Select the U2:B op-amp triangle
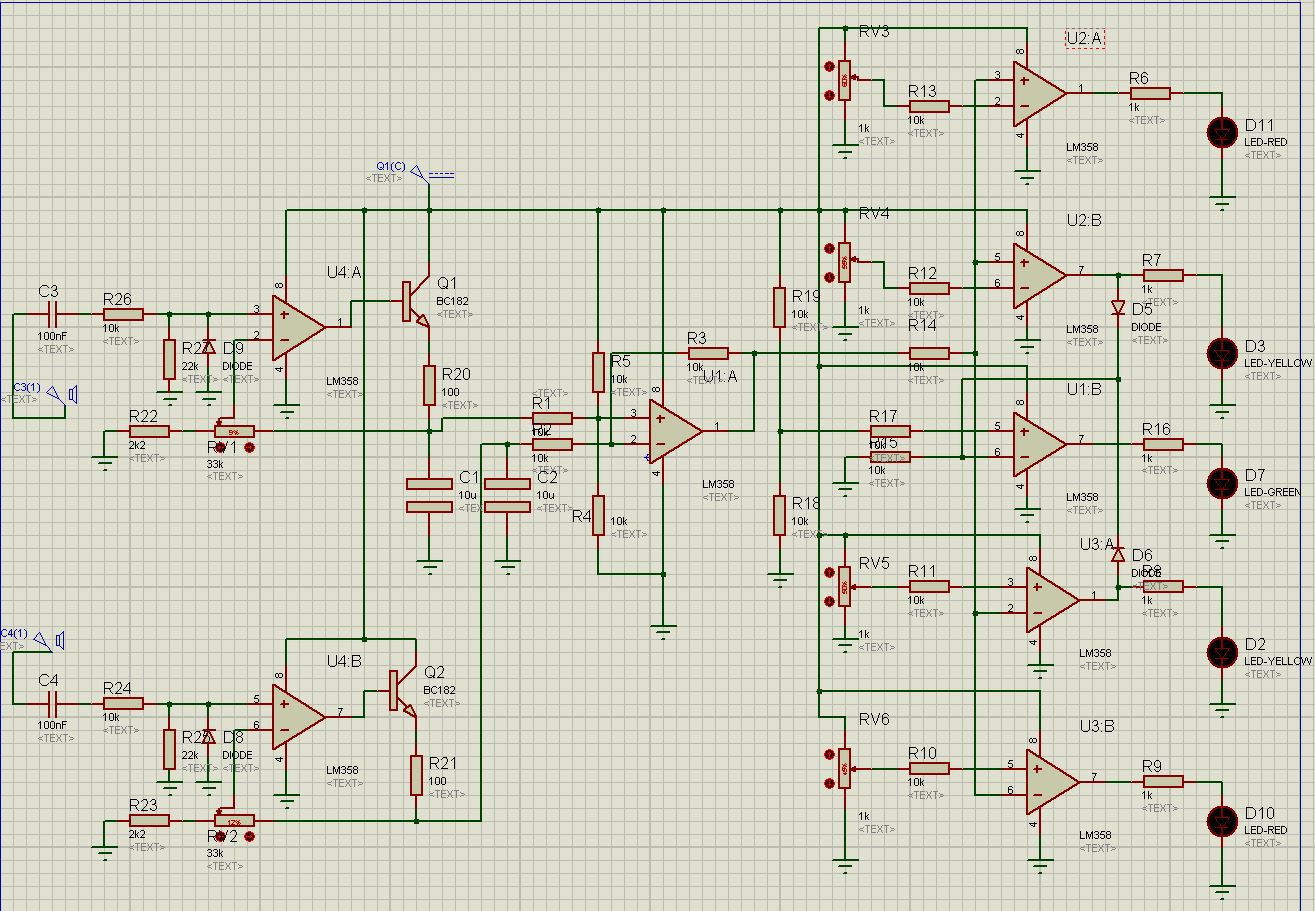Viewport: 1315px width, 911px height. coord(1039,274)
